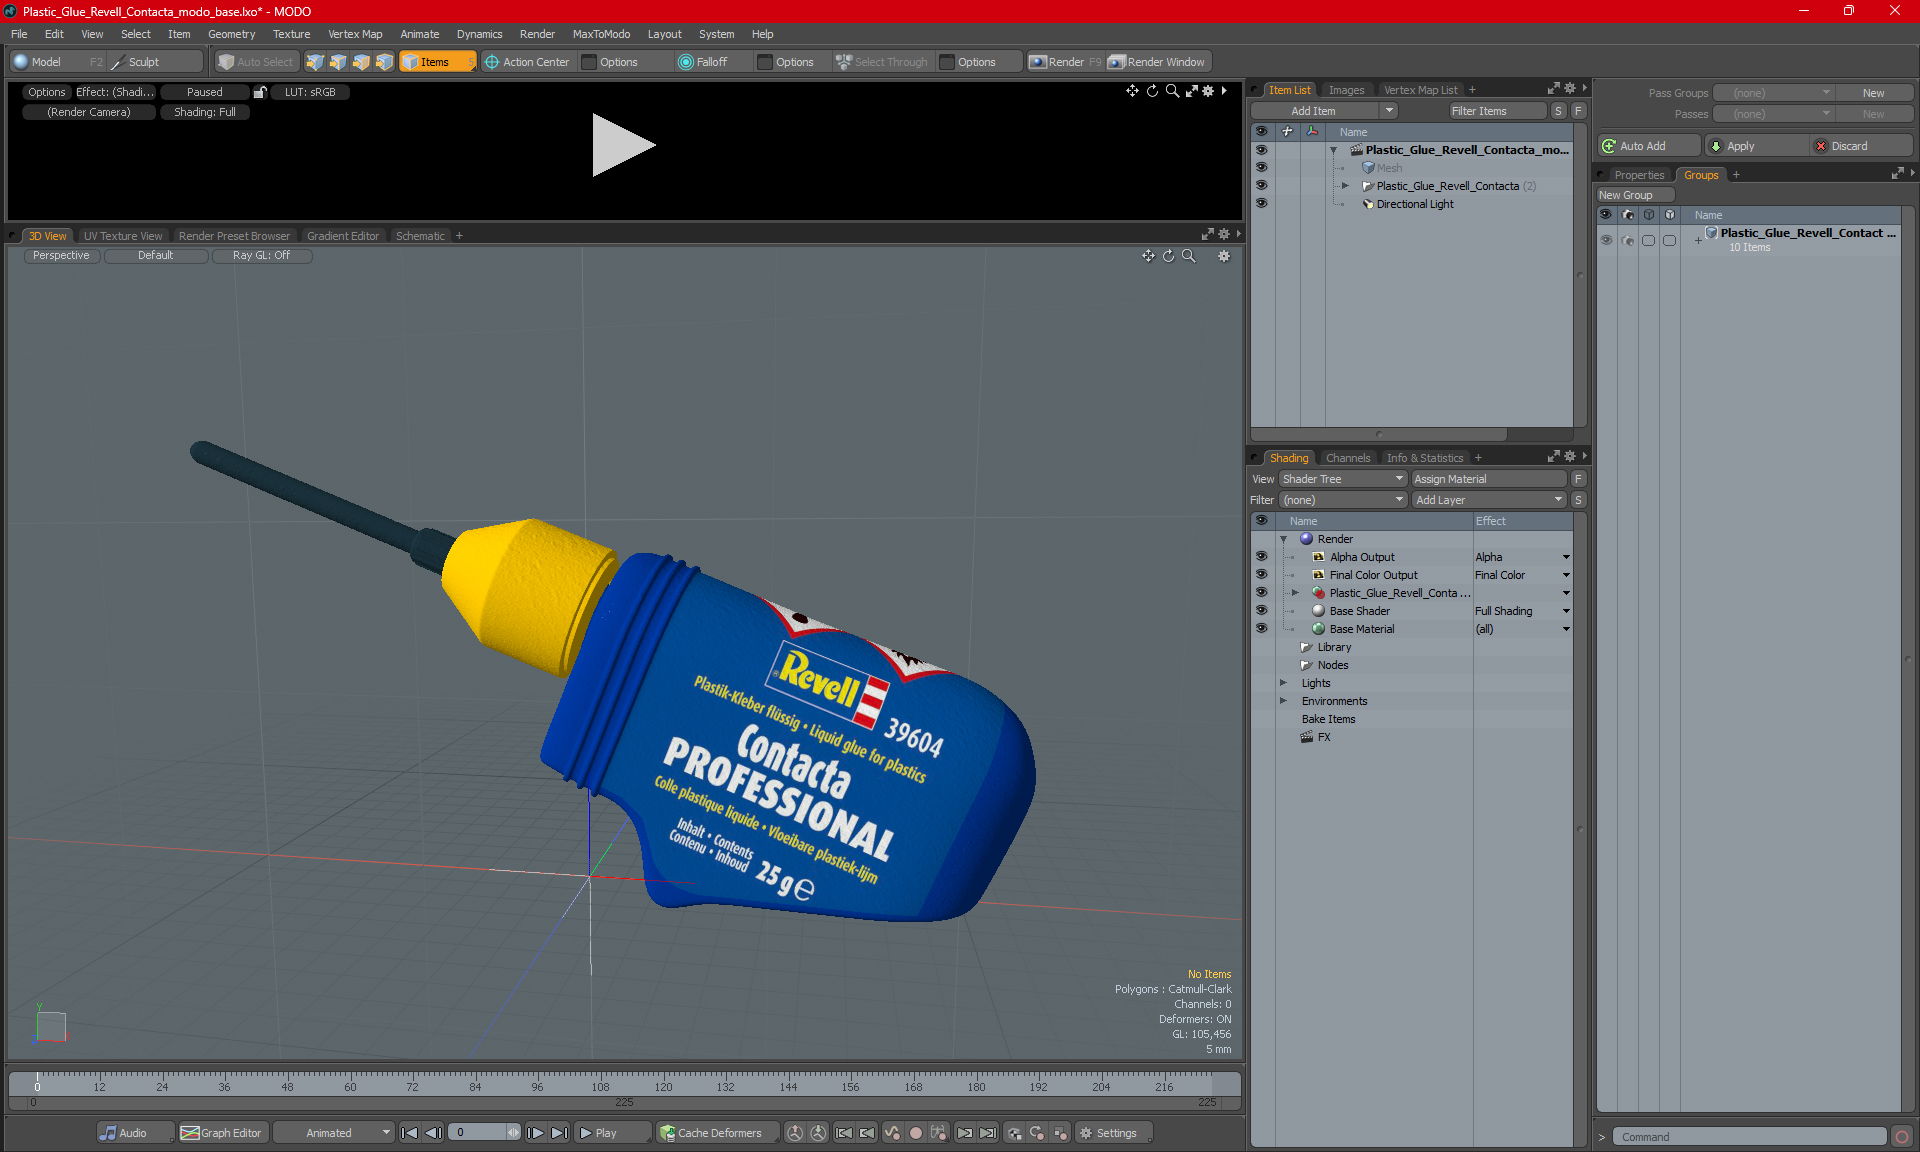Toggle visibility of Alpha Output layer
The image size is (1920, 1152).
pyautogui.click(x=1261, y=557)
